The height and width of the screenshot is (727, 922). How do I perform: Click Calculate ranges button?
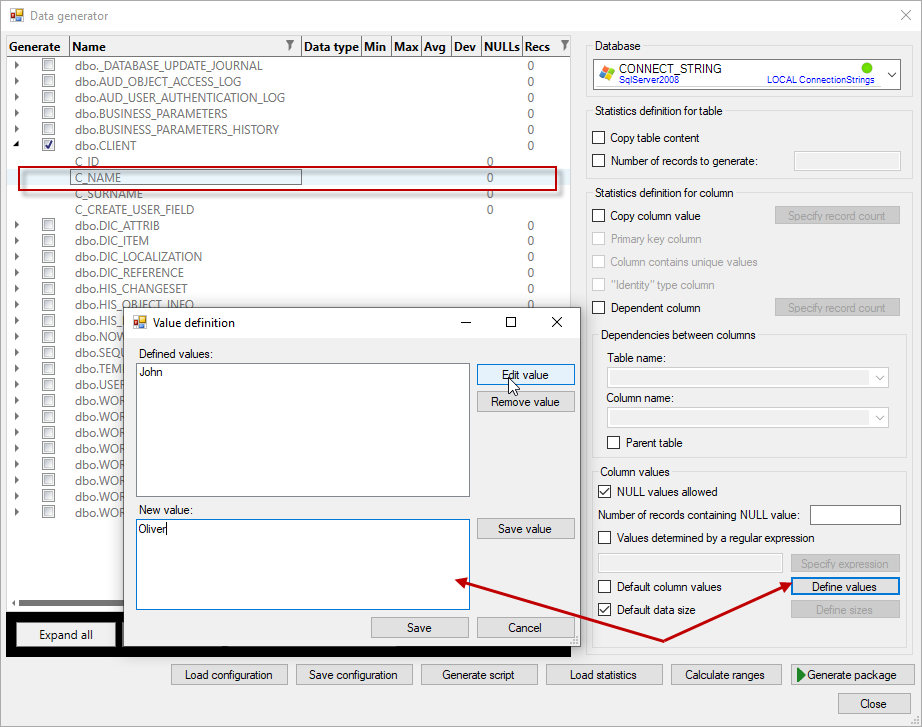pyautogui.click(x=726, y=675)
